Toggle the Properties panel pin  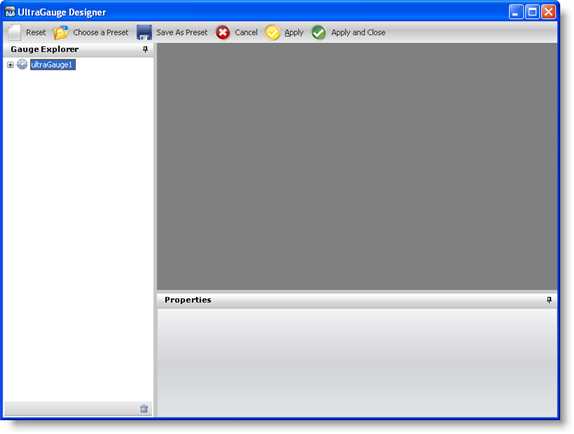[x=549, y=300]
